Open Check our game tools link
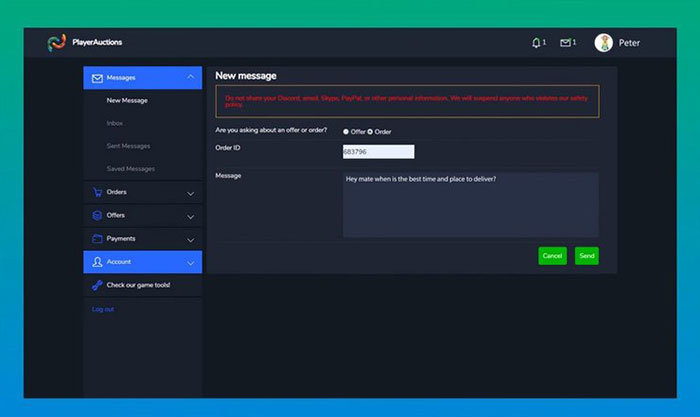The width and height of the screenshot is (700, 417). click(138, 285)
